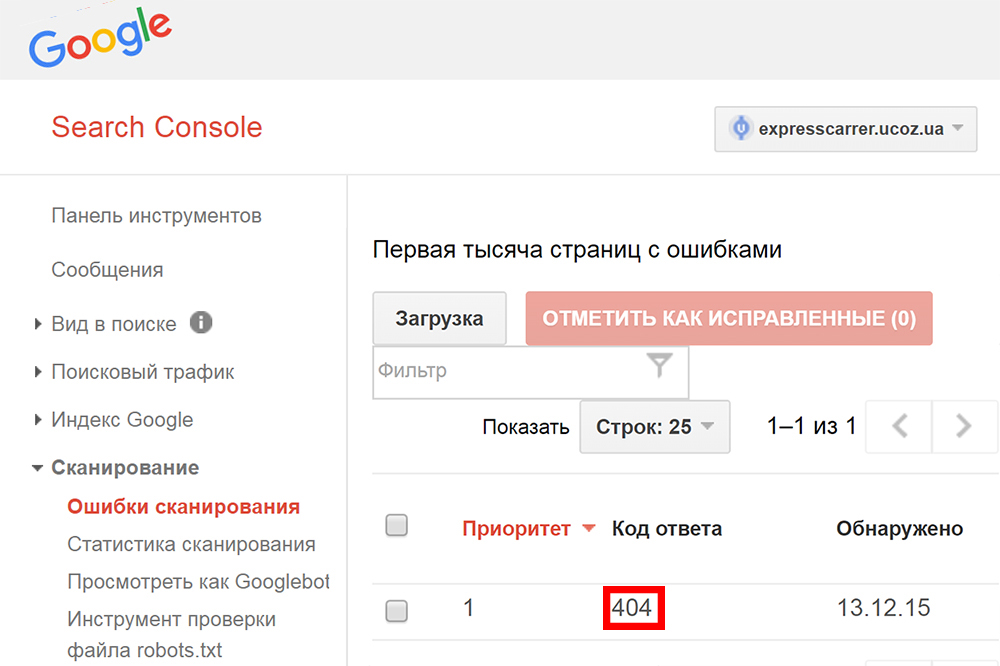Expand the Индекс Google section
The width and height of the screenshot is (1000, 666).
pyautogui.click(x=122, y=420)
